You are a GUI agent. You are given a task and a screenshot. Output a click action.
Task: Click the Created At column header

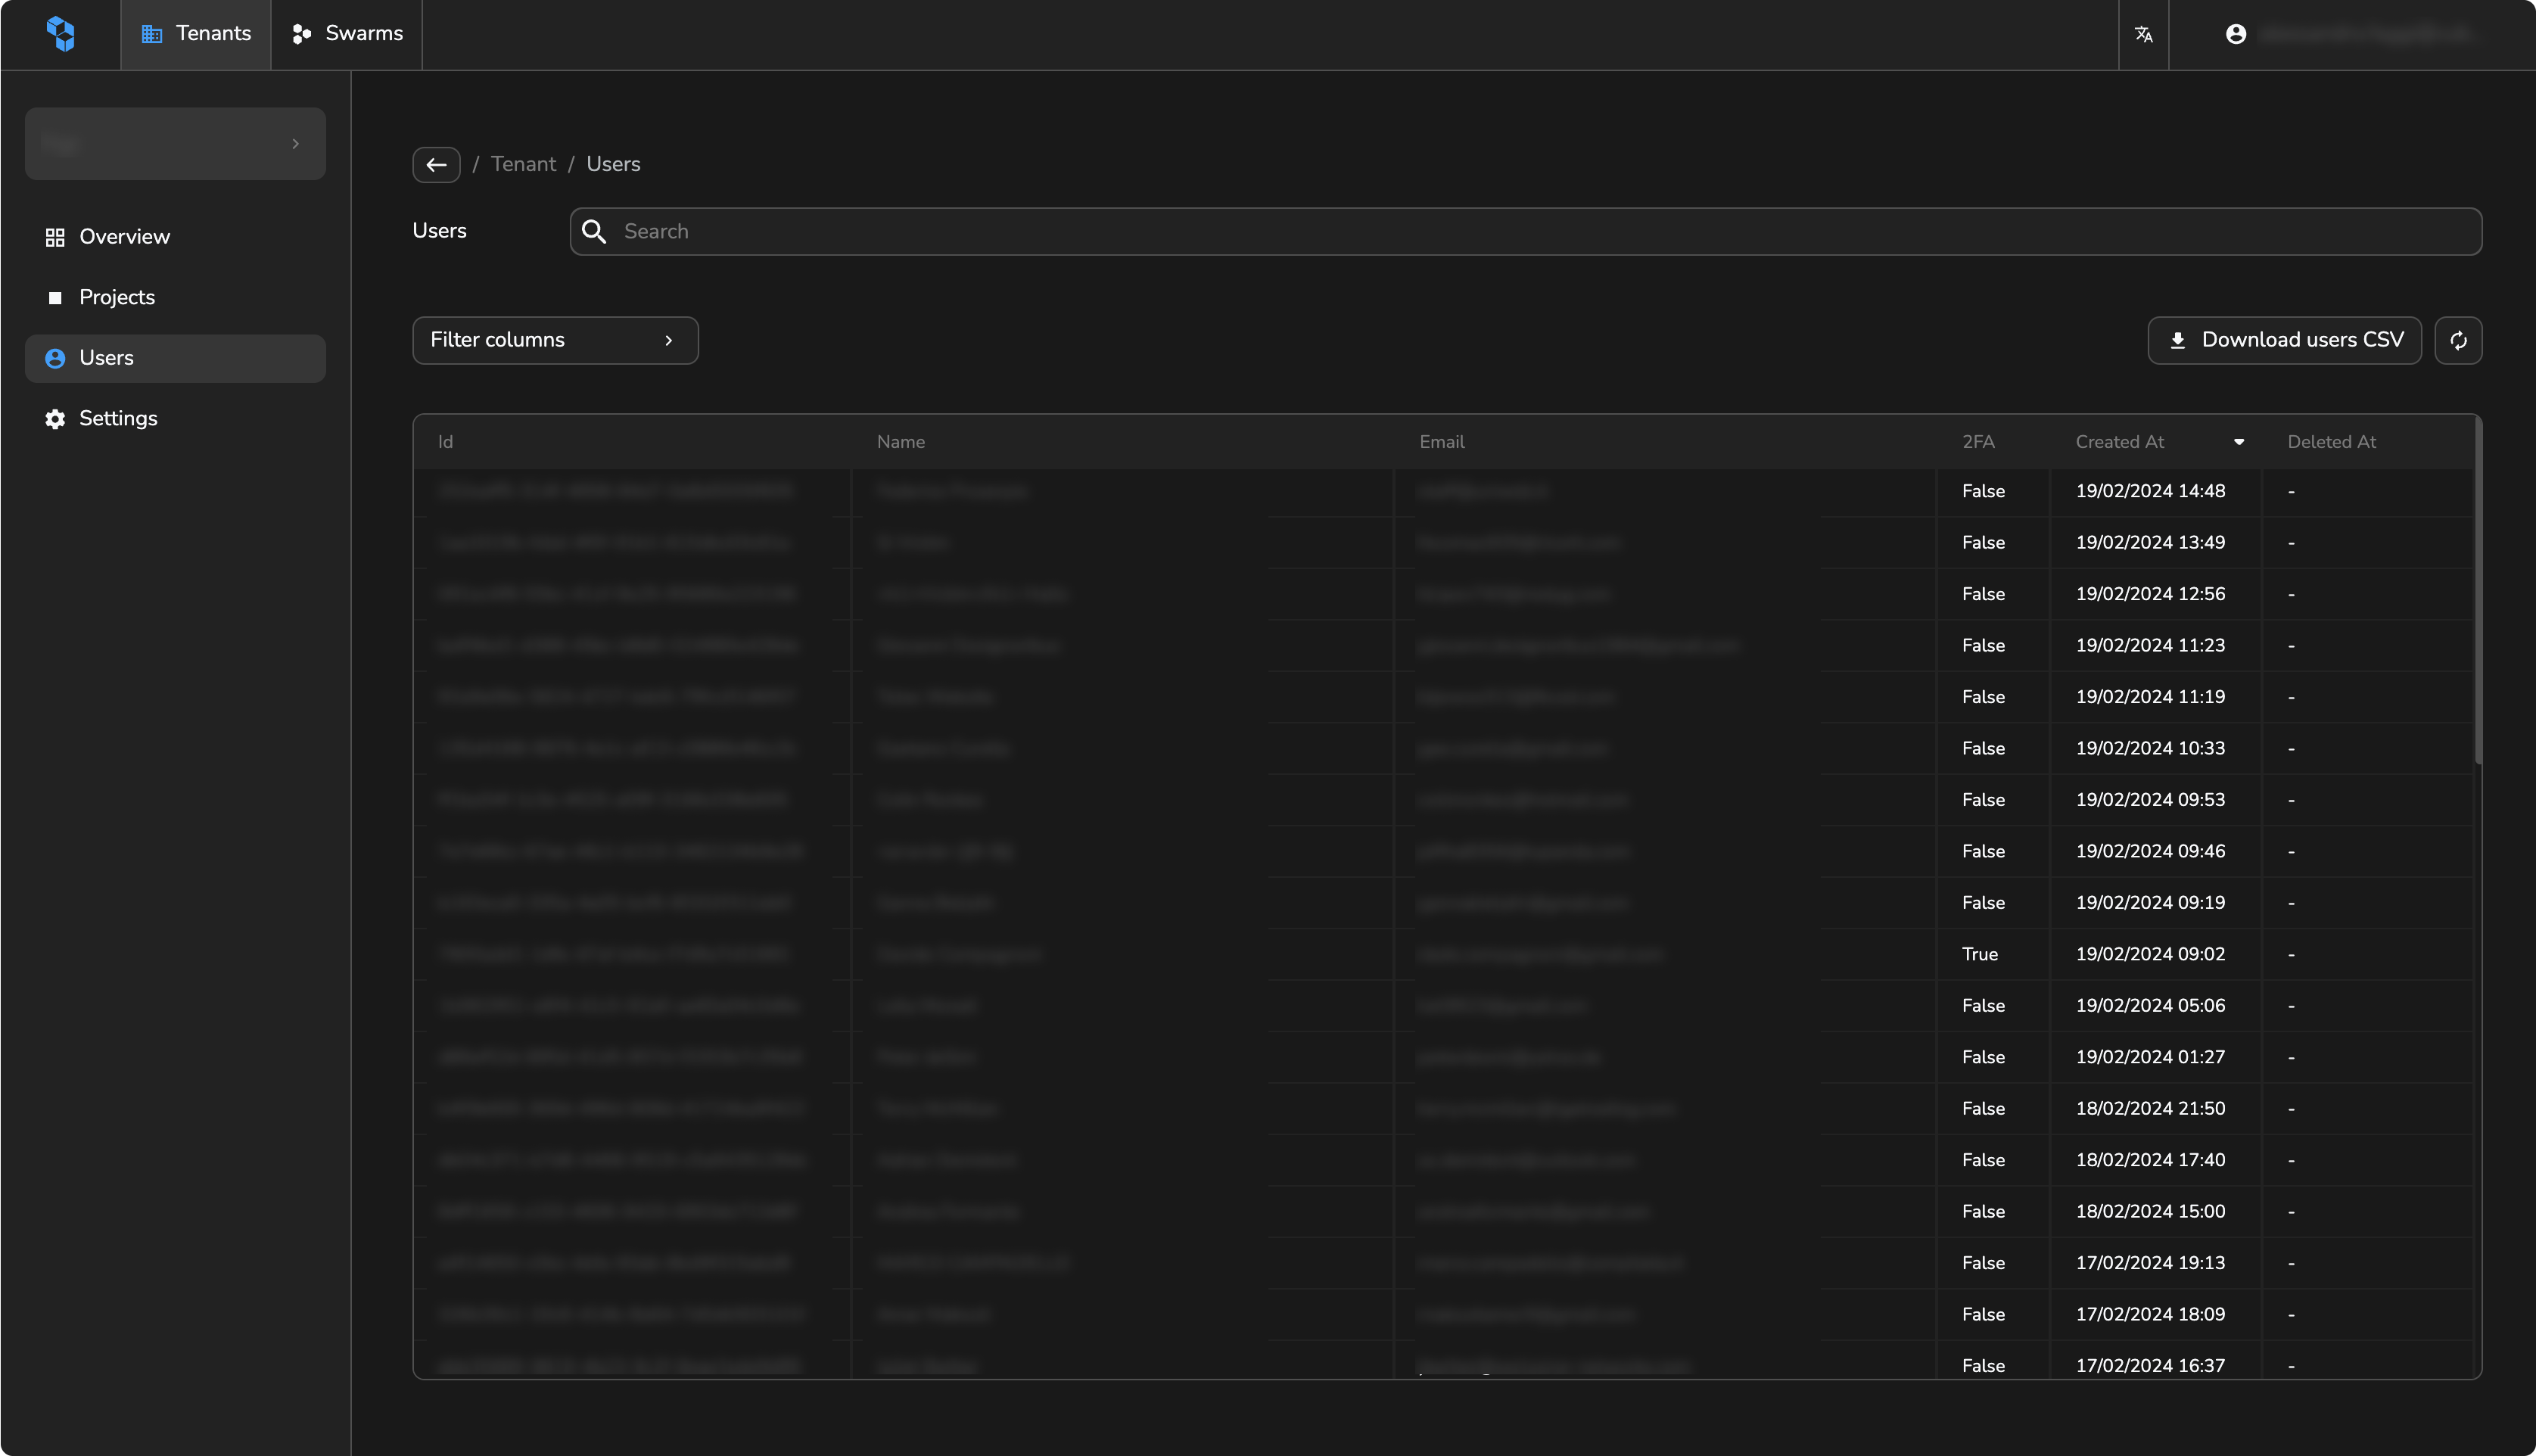tap(2119, 442)
